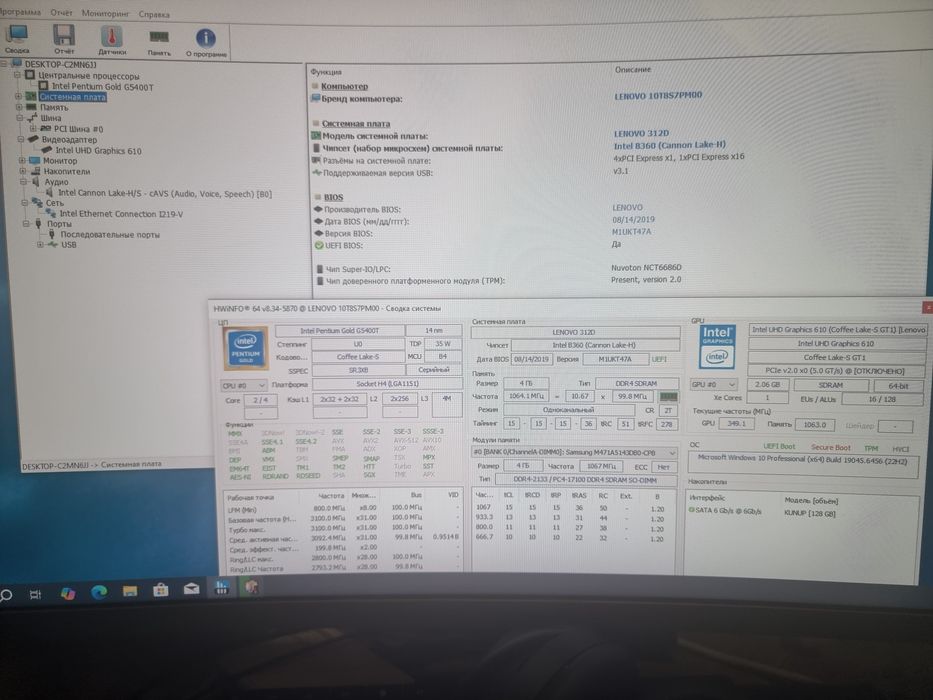
Task: Select the Intel Cannon Lake-H/S cAVS audio item
Action: (x=165, y=193)
